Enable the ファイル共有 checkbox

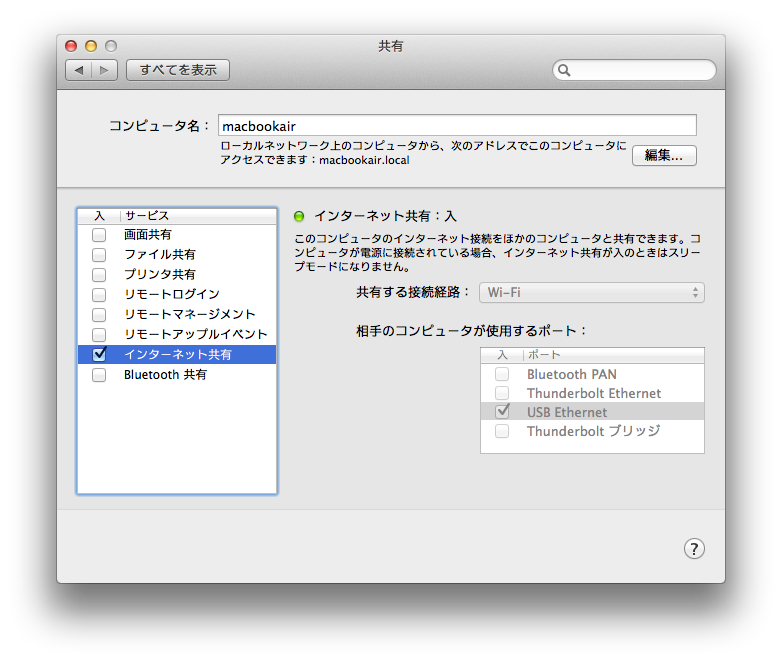[x=99, y=254]
